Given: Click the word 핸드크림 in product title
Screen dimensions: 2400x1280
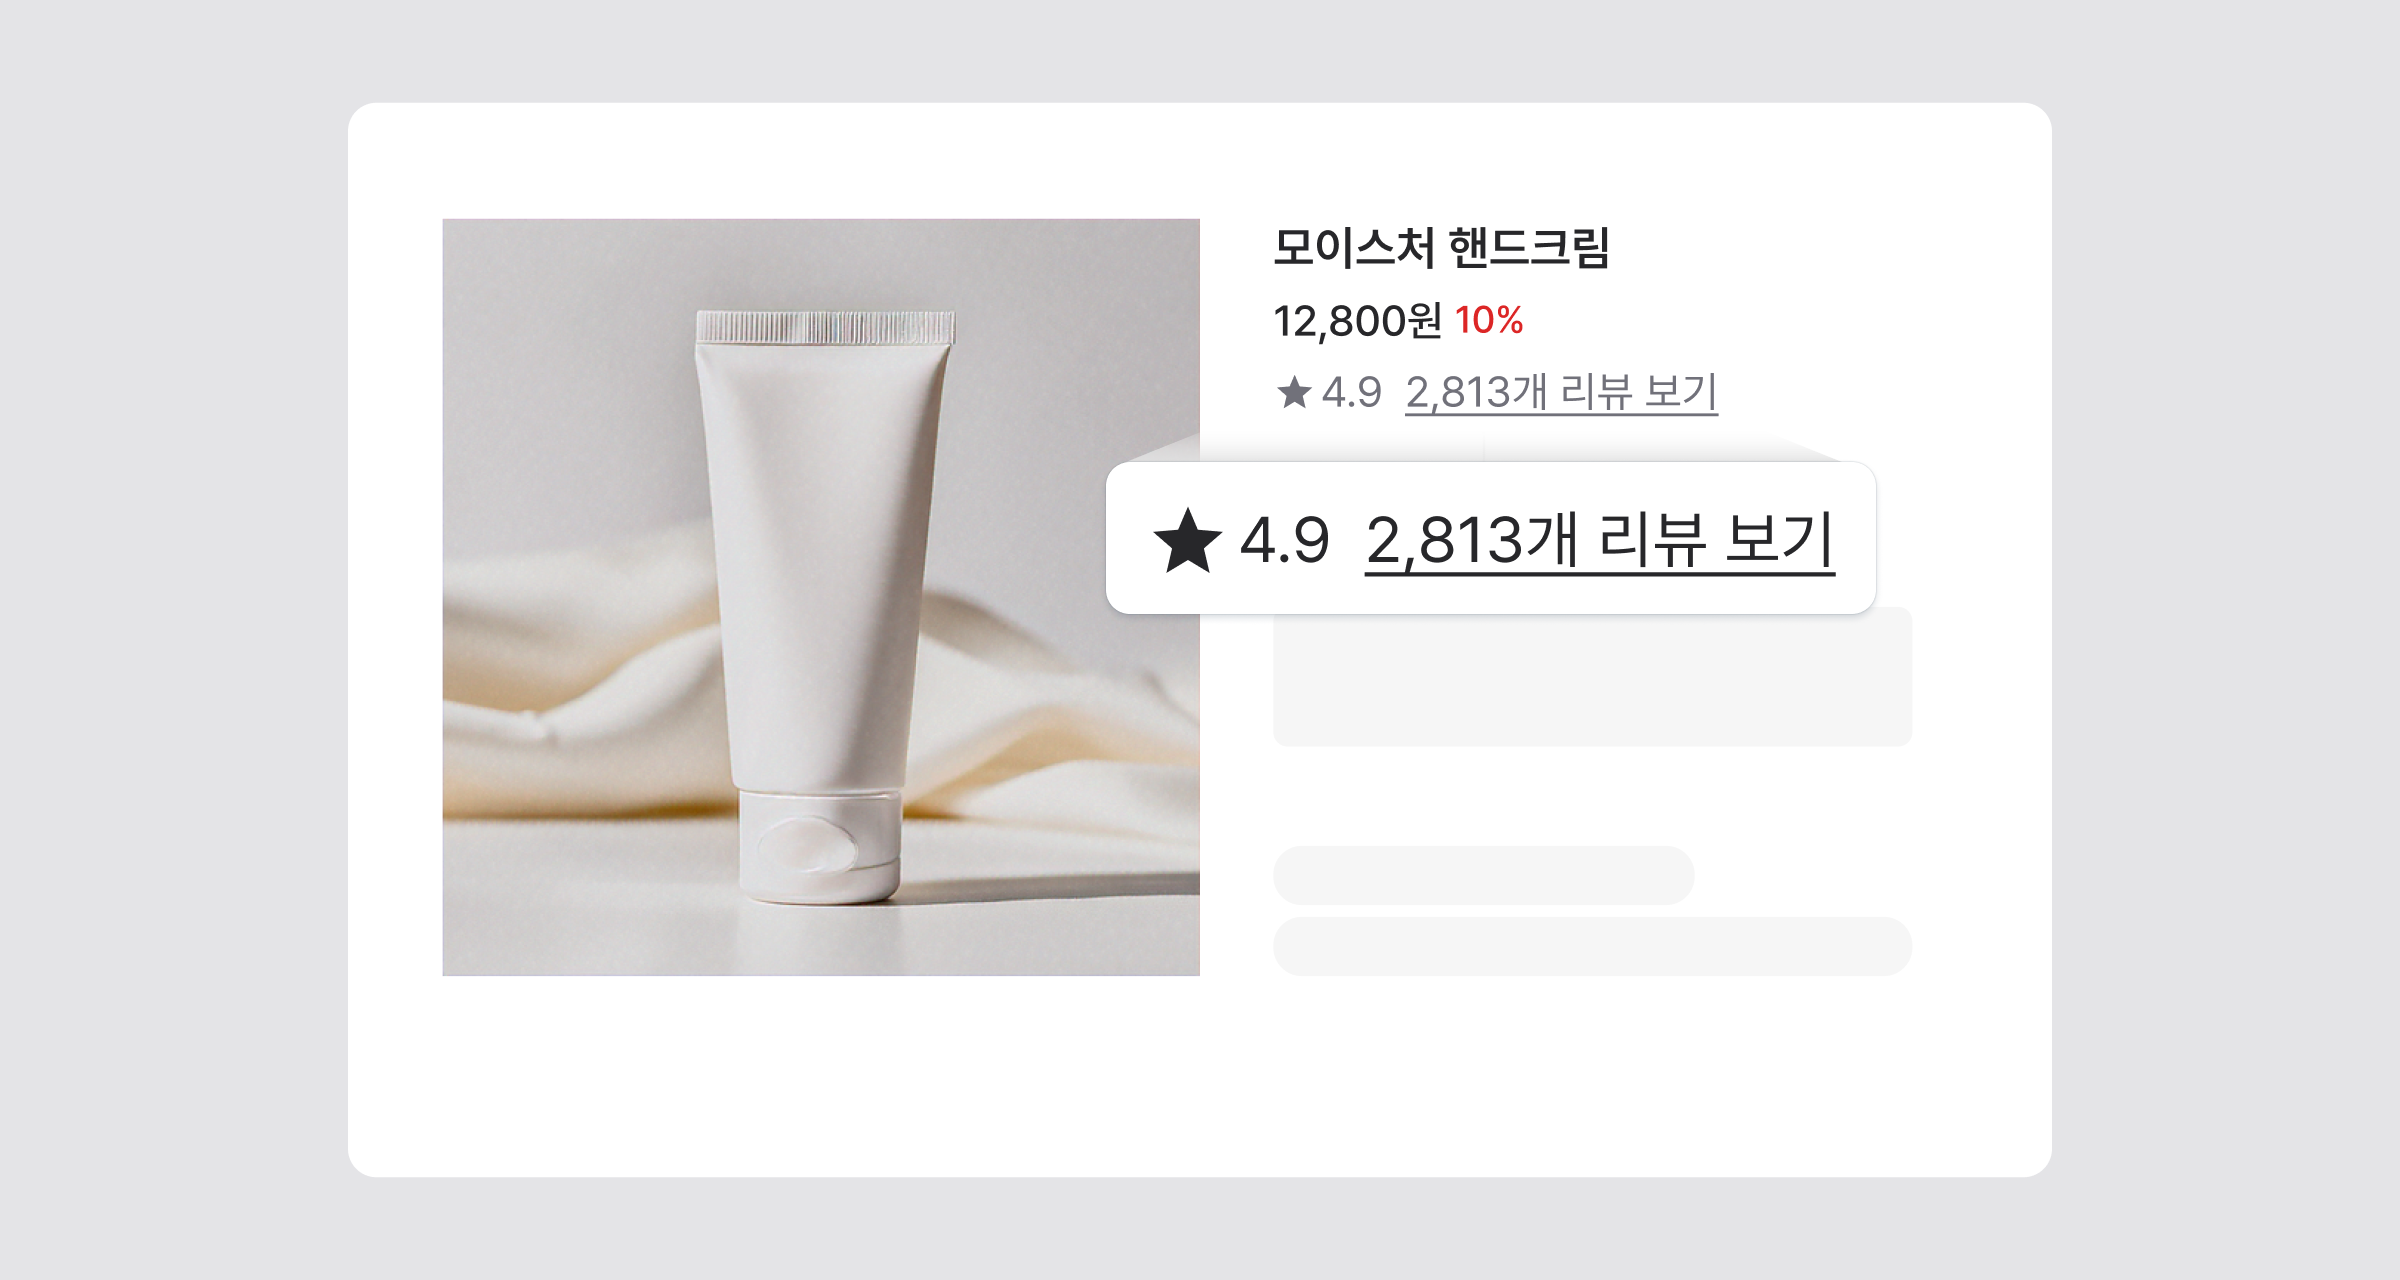Looking at the screenshot, I should tap(1529, 247).
